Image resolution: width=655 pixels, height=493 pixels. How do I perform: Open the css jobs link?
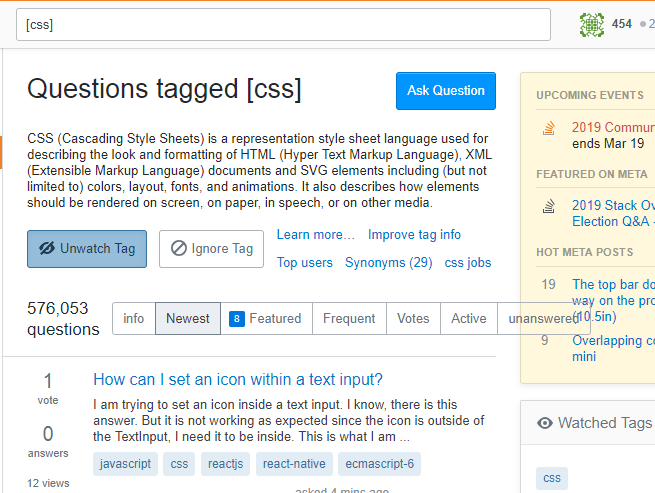tap(468, 263)
